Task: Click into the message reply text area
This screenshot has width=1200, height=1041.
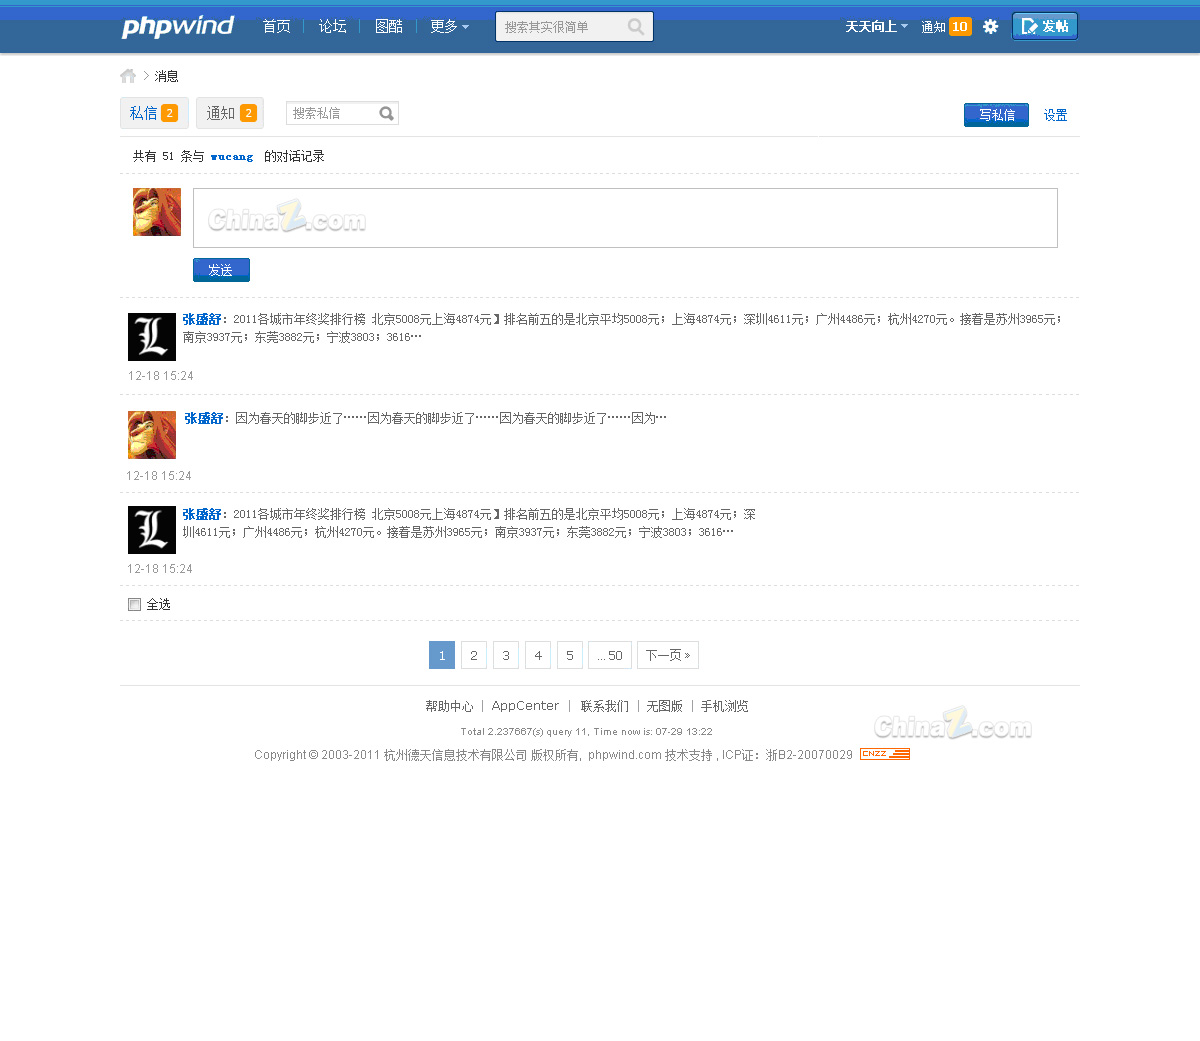Action: (625, 218)
